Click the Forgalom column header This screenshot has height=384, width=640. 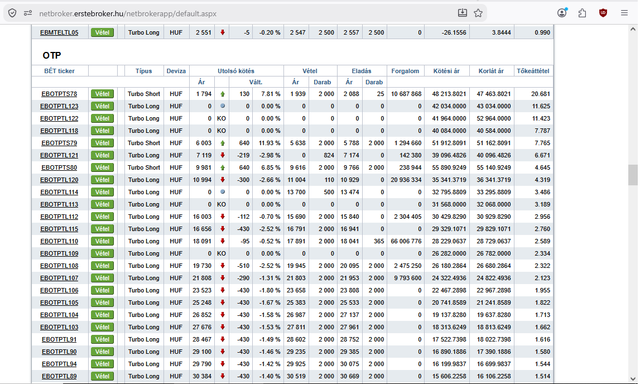pos(405,71)
